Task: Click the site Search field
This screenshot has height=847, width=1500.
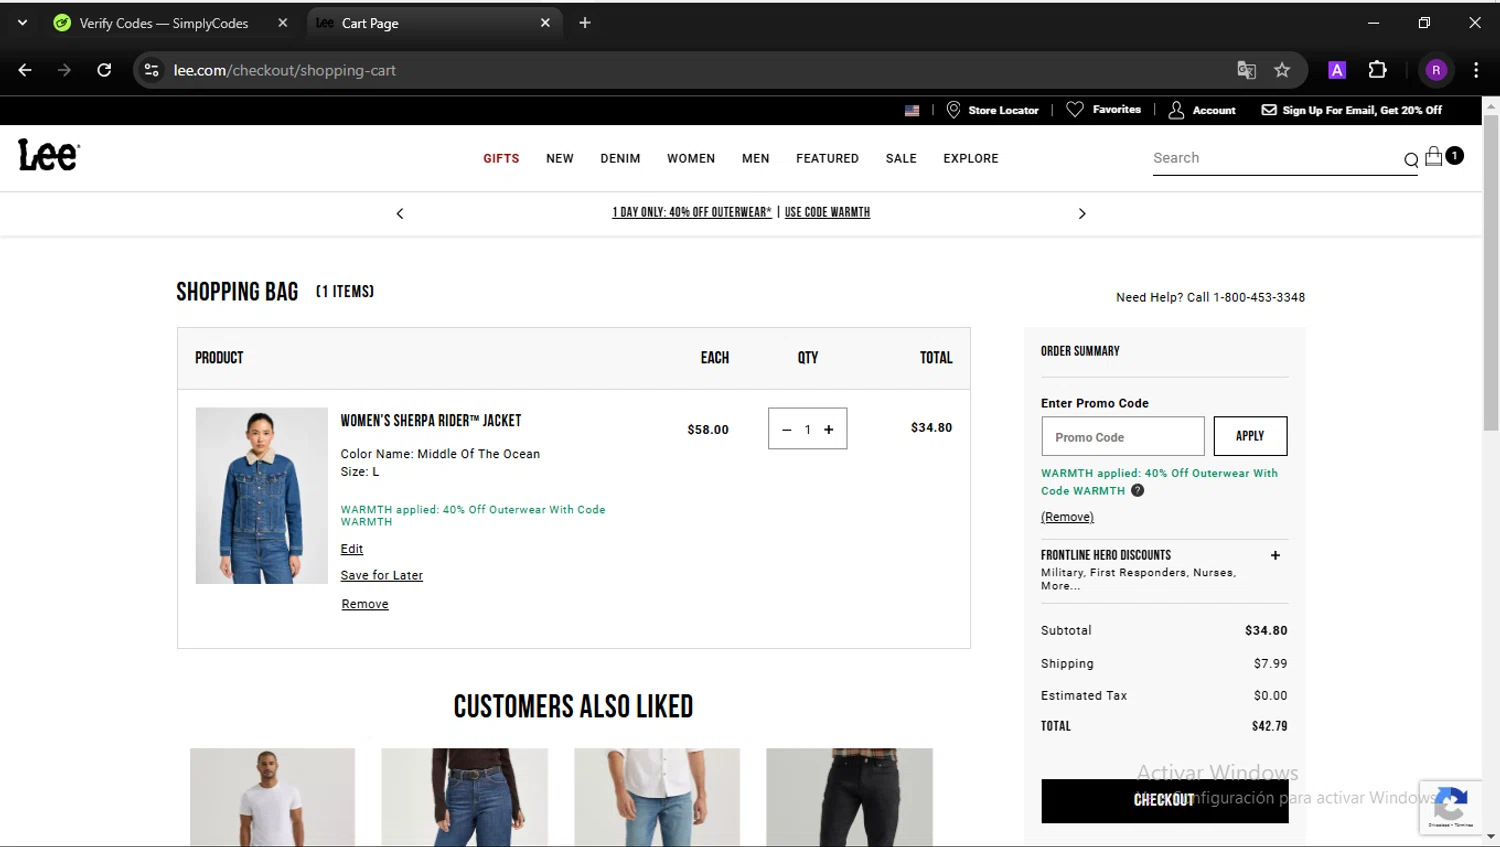Action: point(1275,158)
